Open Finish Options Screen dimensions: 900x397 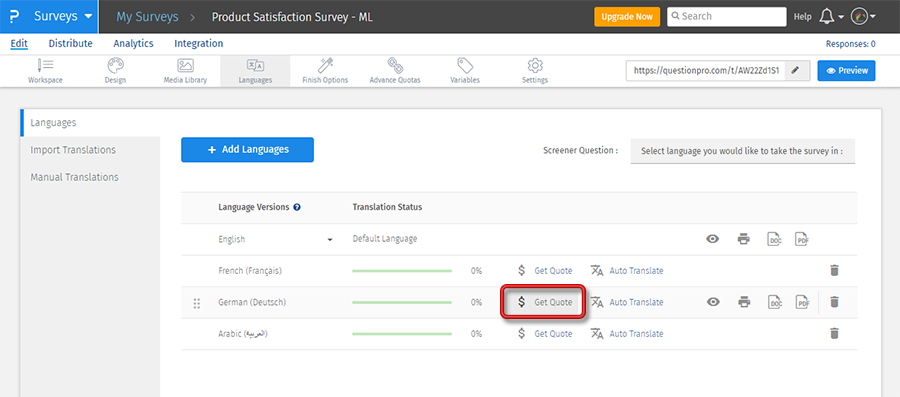pyautogui.click(x=325, y=71)
